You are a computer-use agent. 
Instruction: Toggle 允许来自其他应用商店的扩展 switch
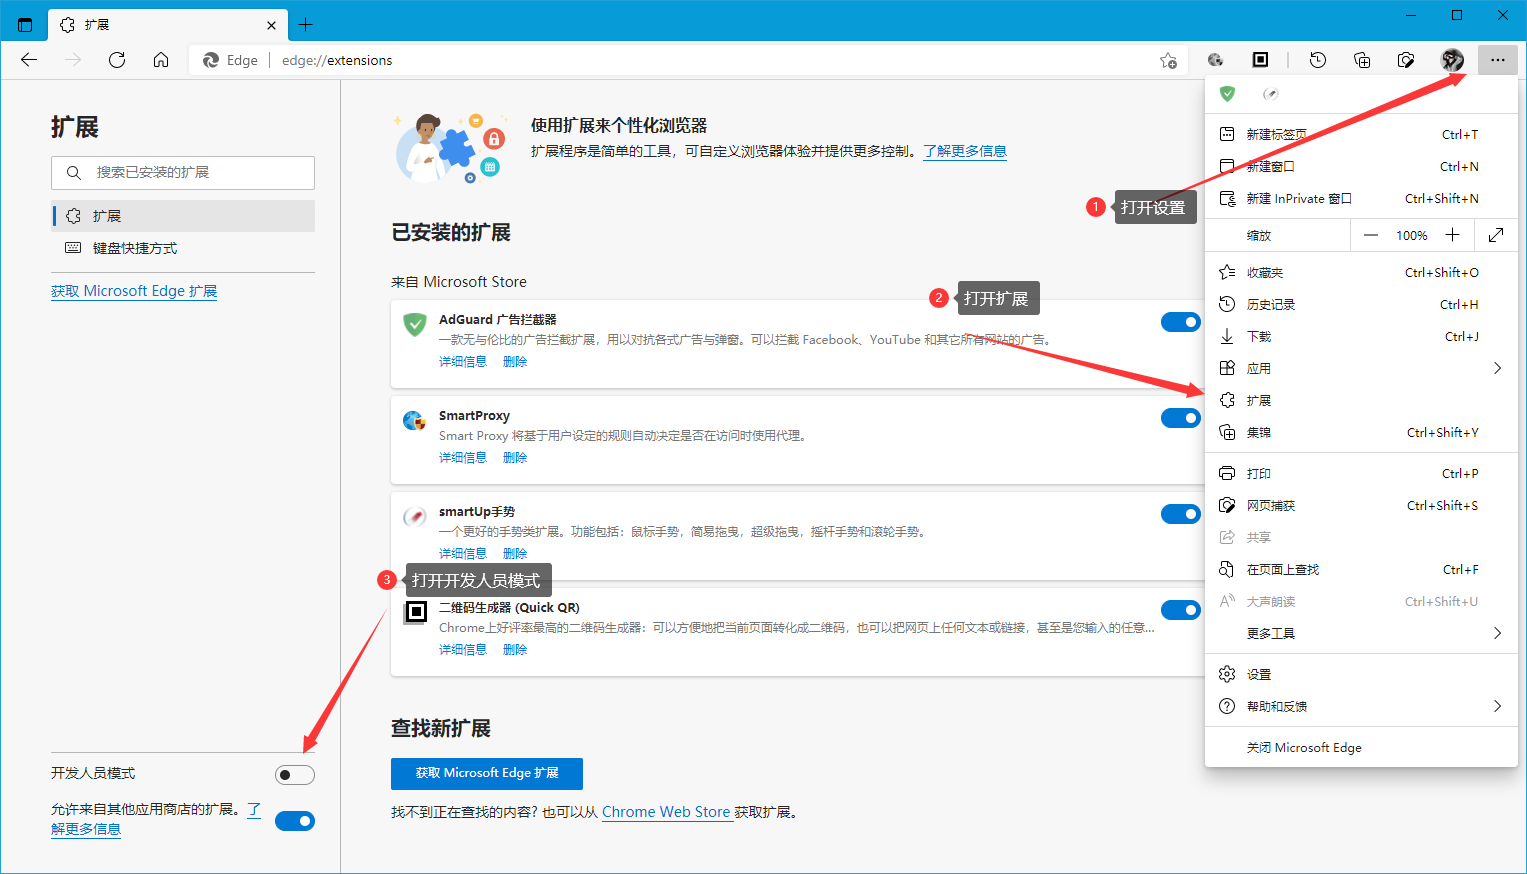click(295, 821)
